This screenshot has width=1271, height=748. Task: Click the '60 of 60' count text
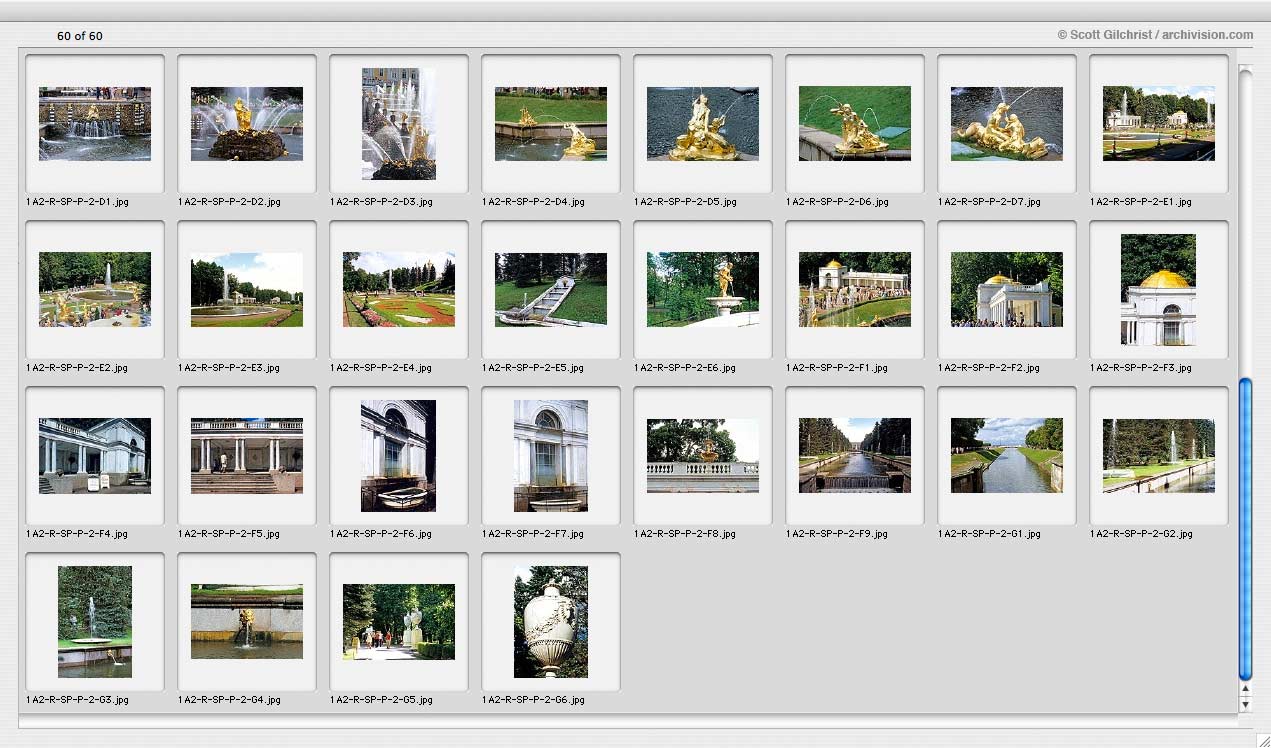pyautogui.click(x=80, y=36)
